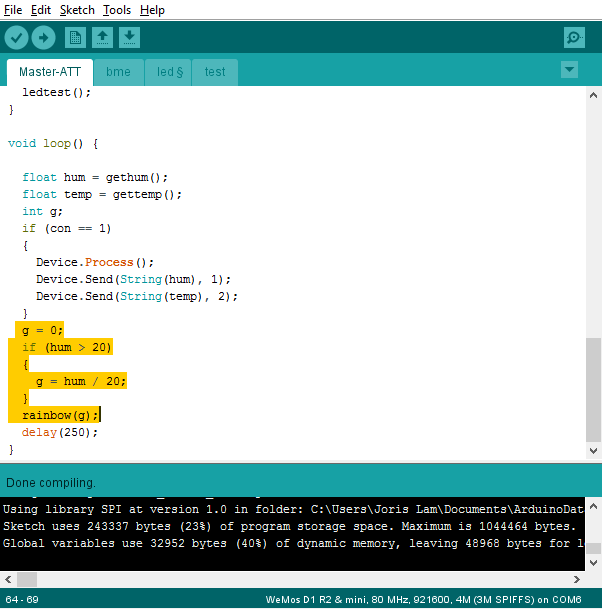This screenshot has height=609, width=602.
Task: Open the tab options dropdown arrow
Action: (x=569, y=70)
